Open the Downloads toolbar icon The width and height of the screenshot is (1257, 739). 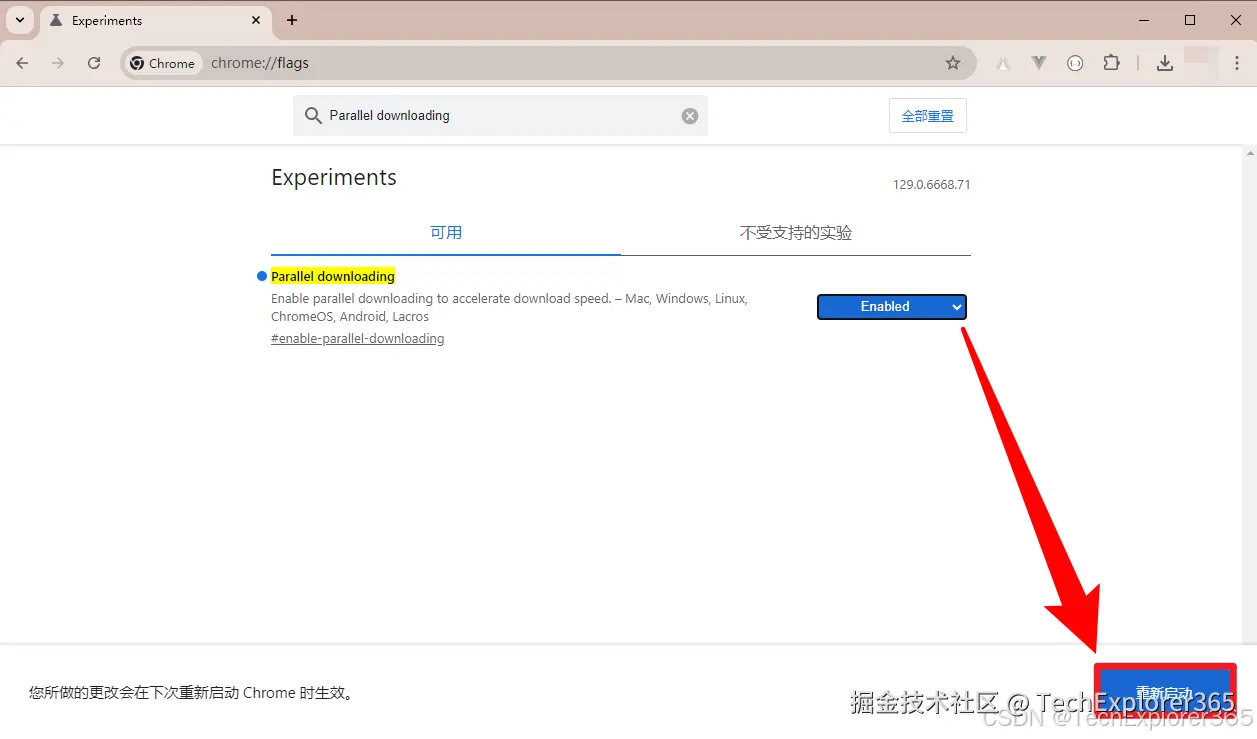point(1164,63)
